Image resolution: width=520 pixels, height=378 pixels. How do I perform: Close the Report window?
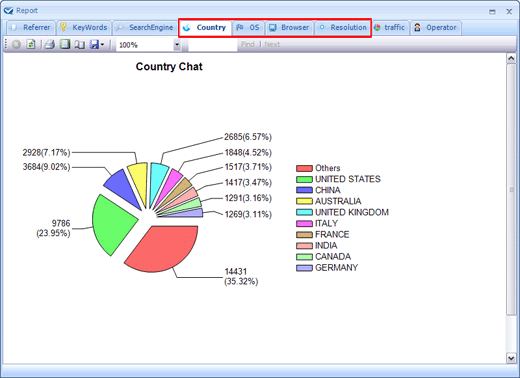pyautogui.click(x=509, y=11)
